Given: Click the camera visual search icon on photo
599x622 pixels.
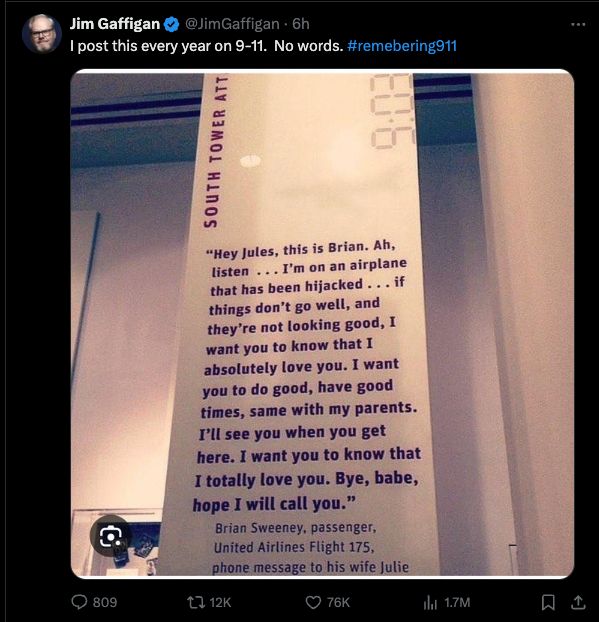Looking at the screenshot, I should pyautogui.click(x=111, y=536).
